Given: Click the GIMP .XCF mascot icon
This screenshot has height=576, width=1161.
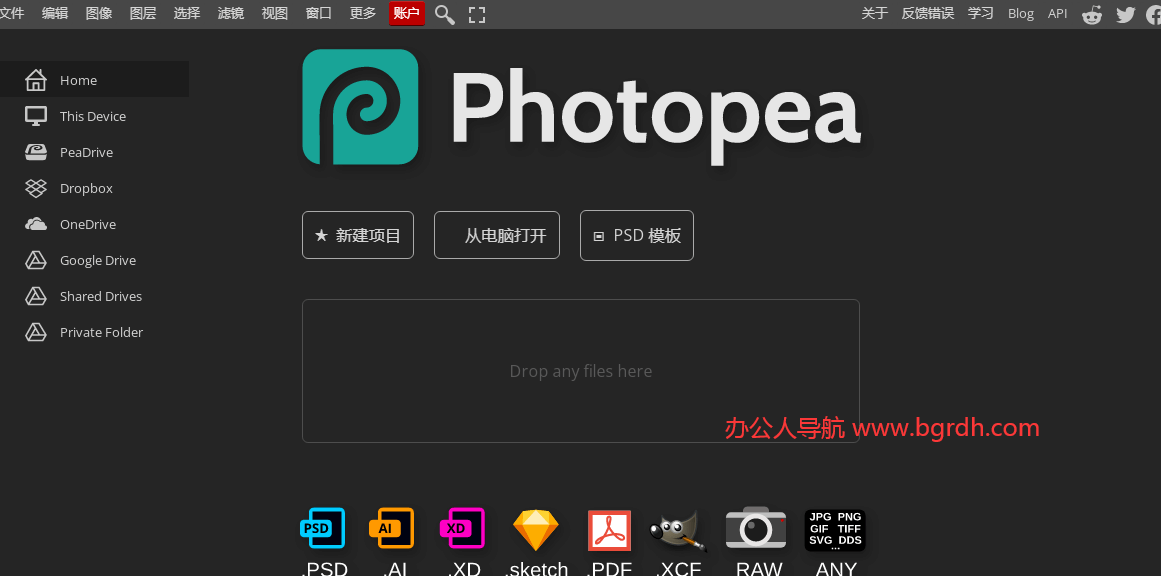Looking at the screenshot, I should point(679,528).
